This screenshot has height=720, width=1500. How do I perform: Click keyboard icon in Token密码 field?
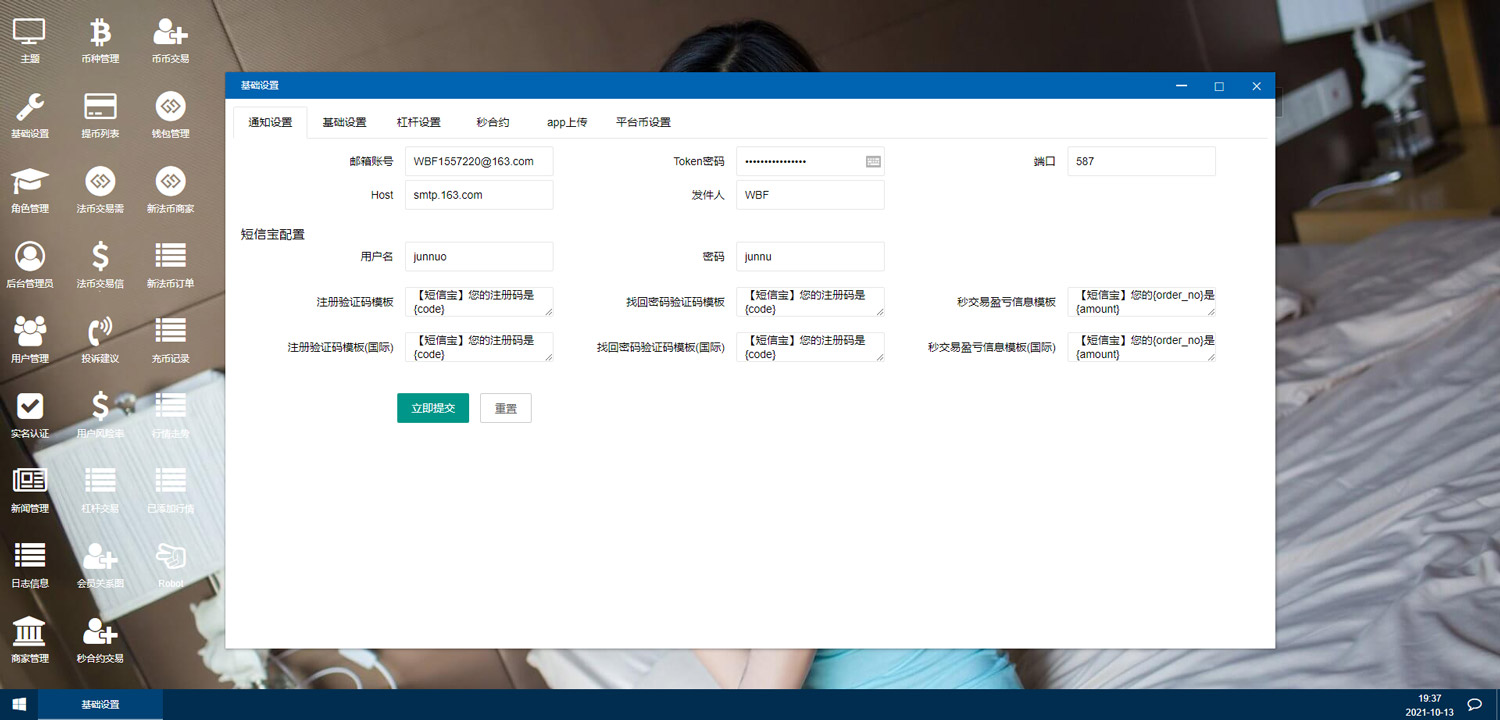tap(873, 161)
